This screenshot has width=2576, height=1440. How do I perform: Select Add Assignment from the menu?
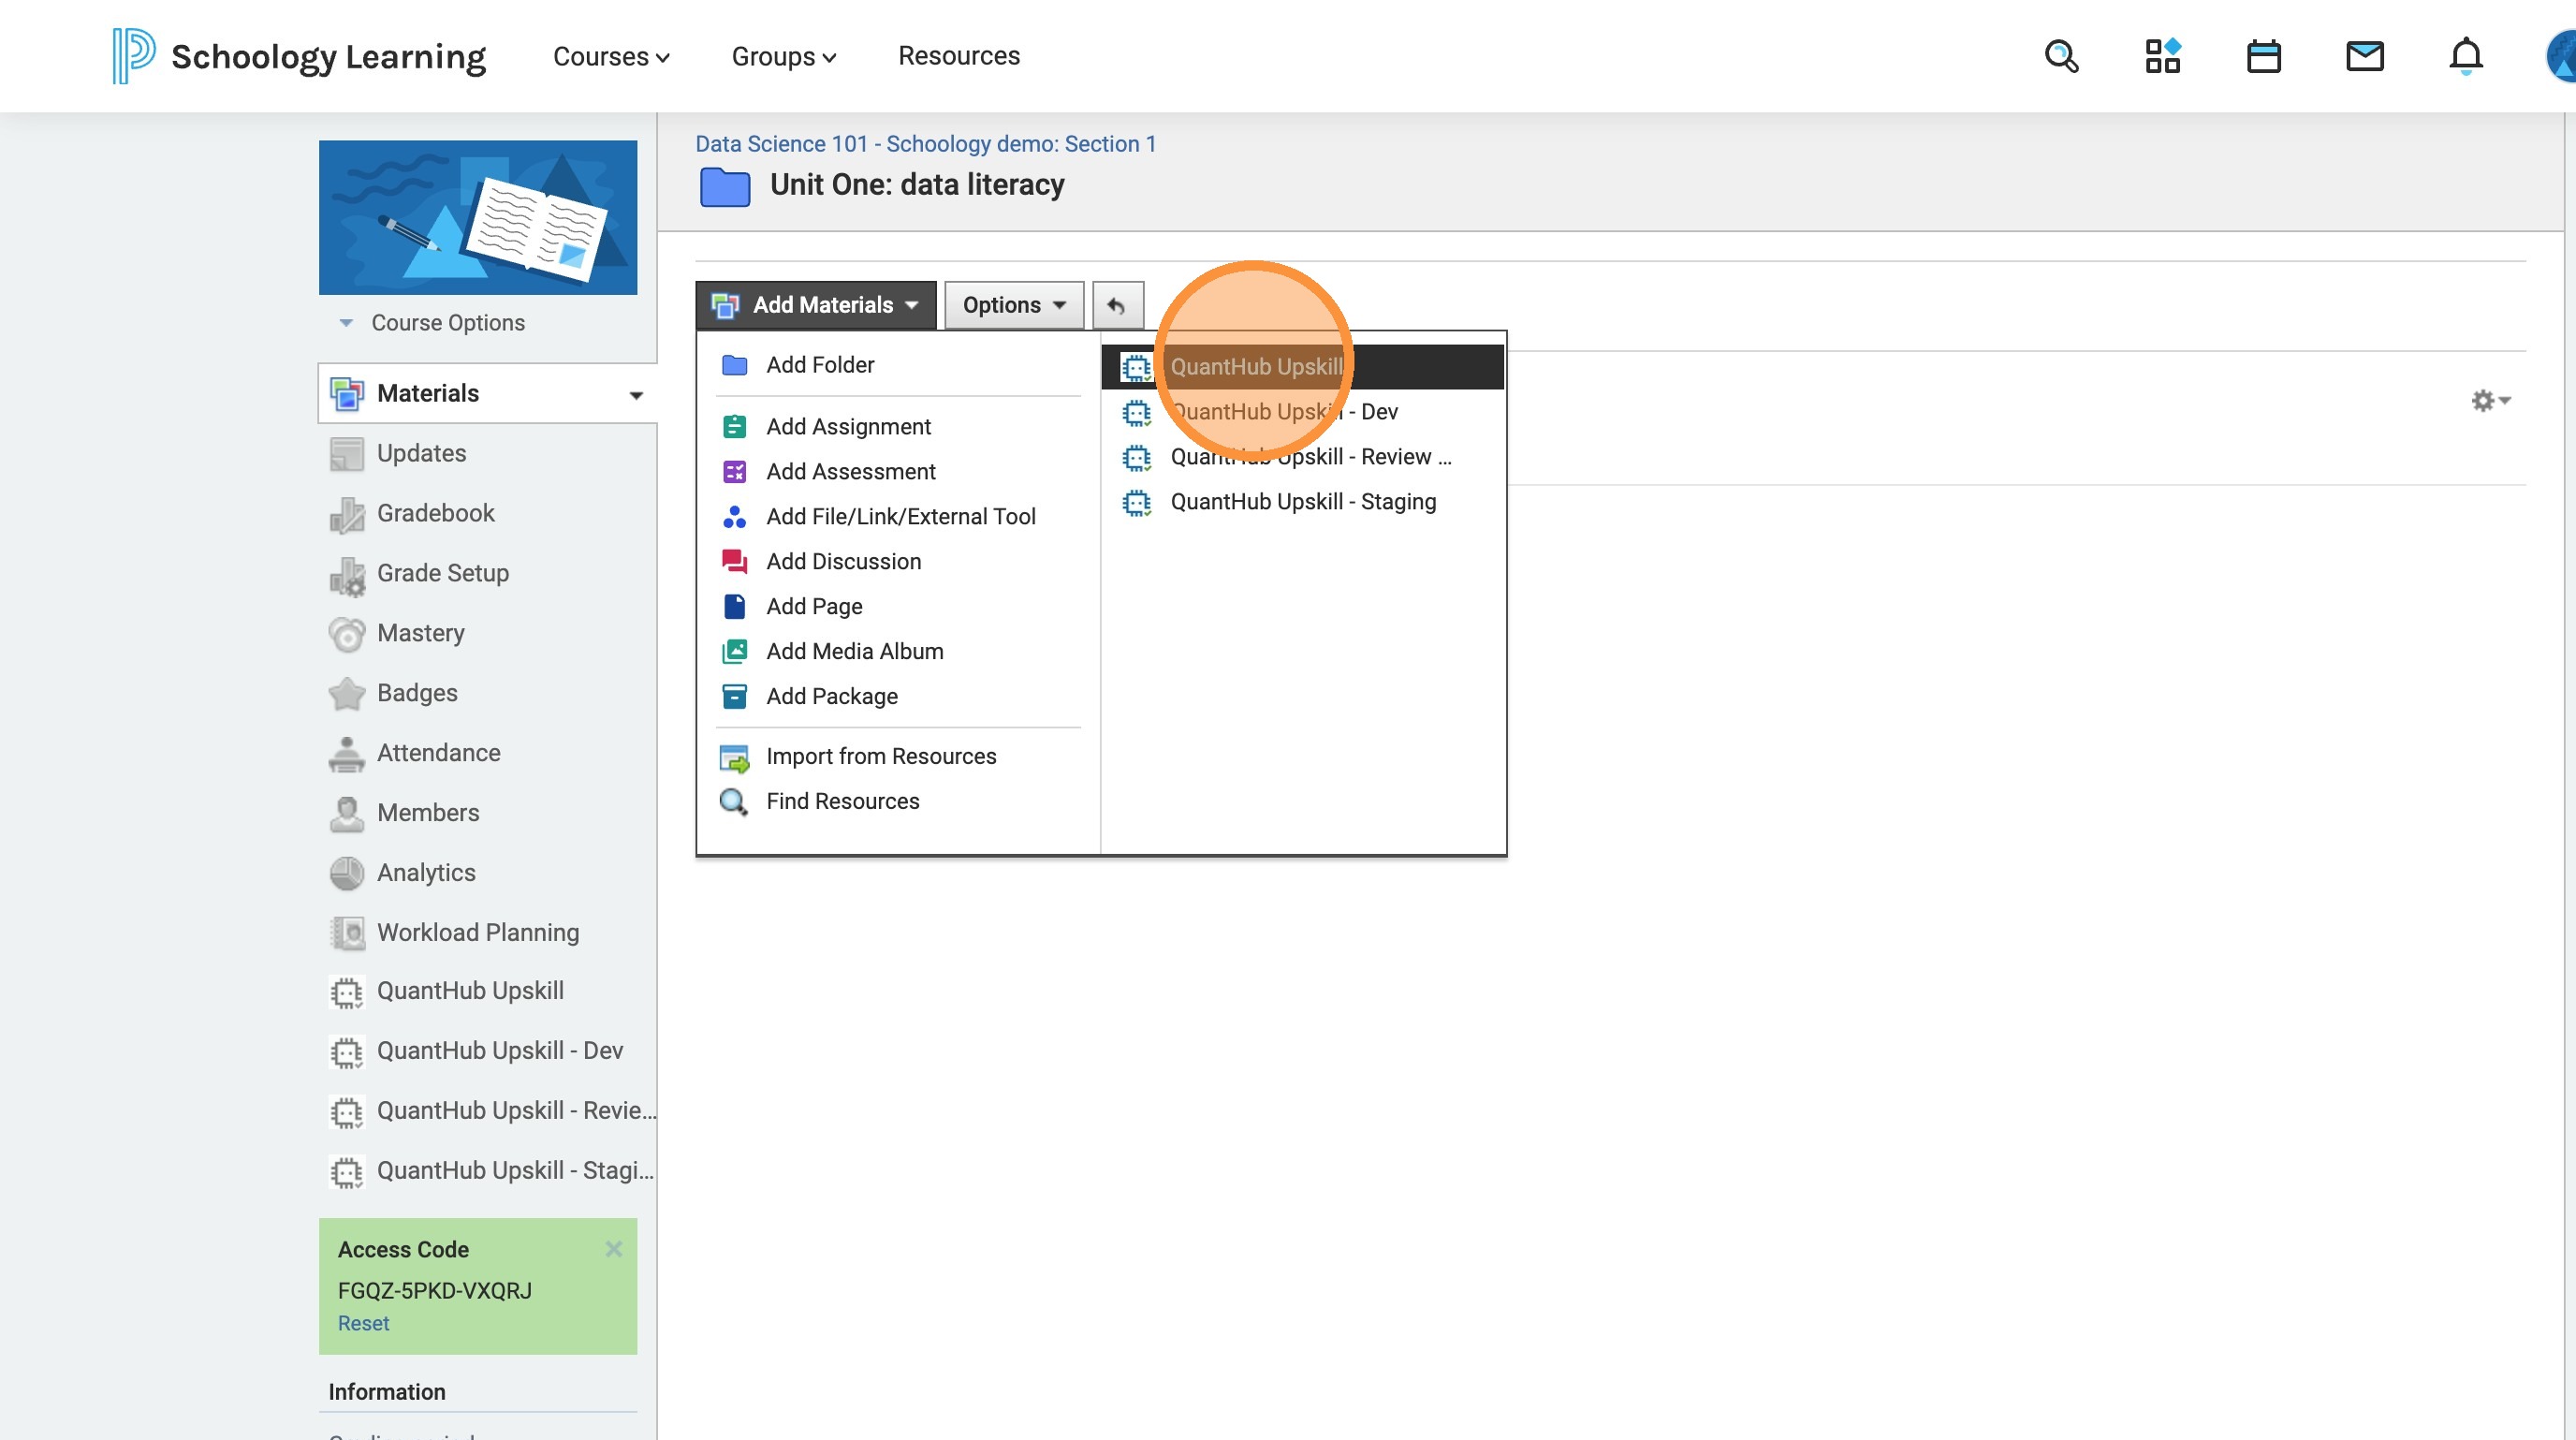click(847, 427)
